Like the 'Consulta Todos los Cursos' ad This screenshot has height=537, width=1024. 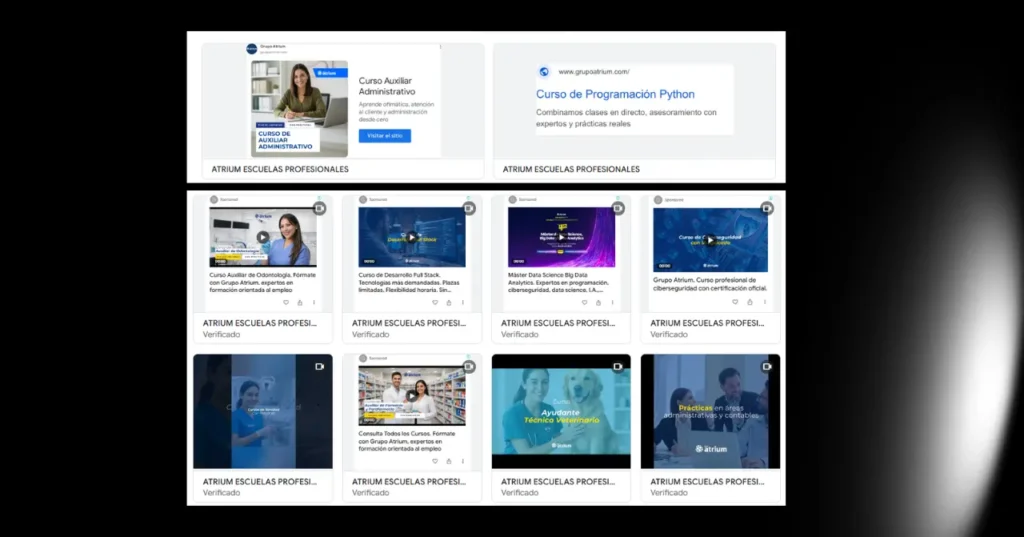pos(435,461)
